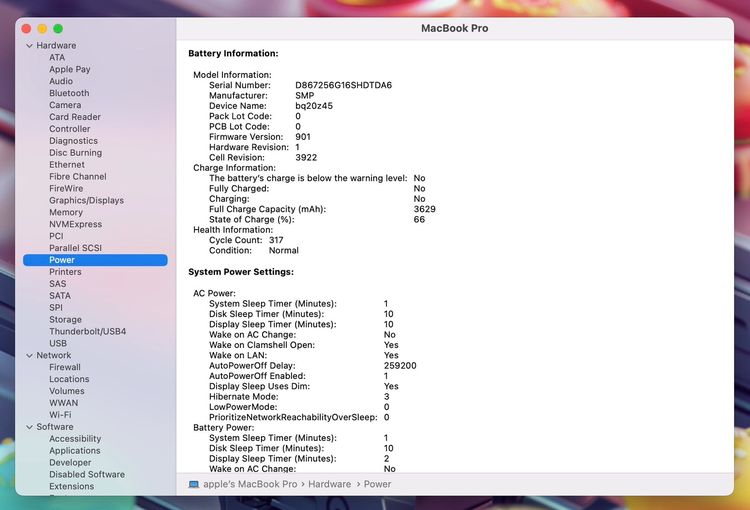
Task: Click the Hardware category label
Action: (56, 45)
